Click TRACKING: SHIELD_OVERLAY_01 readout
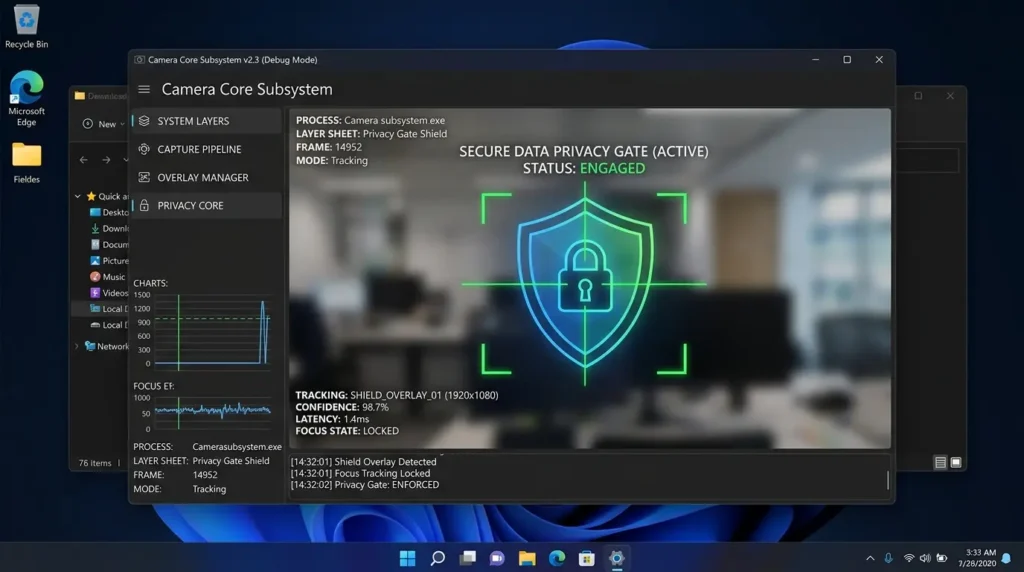1024x572 pixels. 397,395
